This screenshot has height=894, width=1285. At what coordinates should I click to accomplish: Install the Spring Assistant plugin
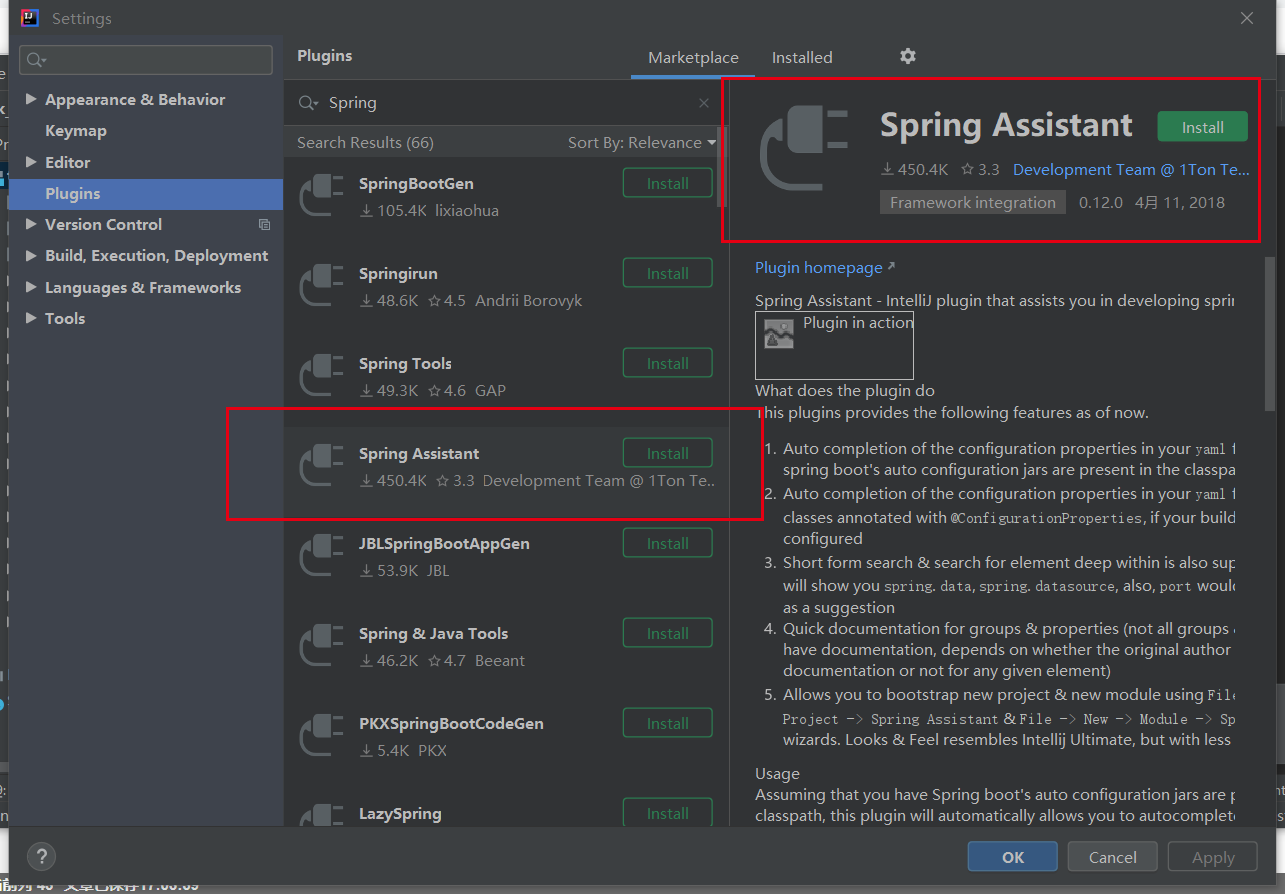1201,126
